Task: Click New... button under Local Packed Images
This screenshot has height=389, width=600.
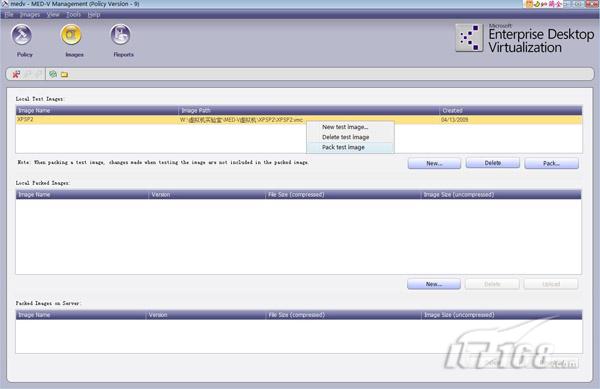Action: (x=434, y=284)
